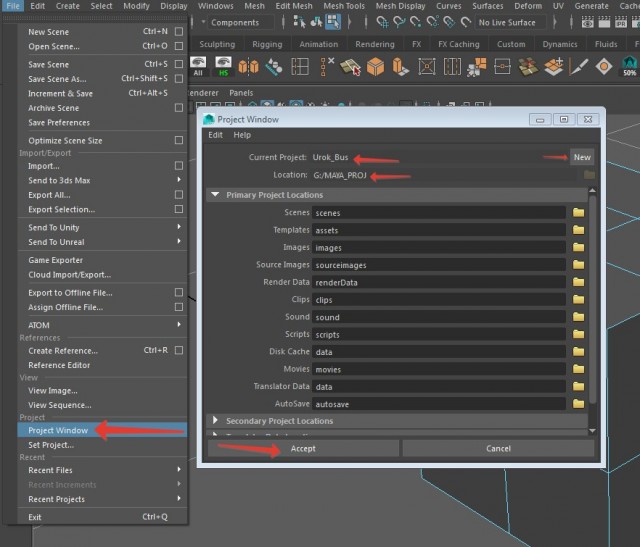This screenshot has width=640, height=547.
Task: Click the No Live Surface field
Action: pos(510,22)
